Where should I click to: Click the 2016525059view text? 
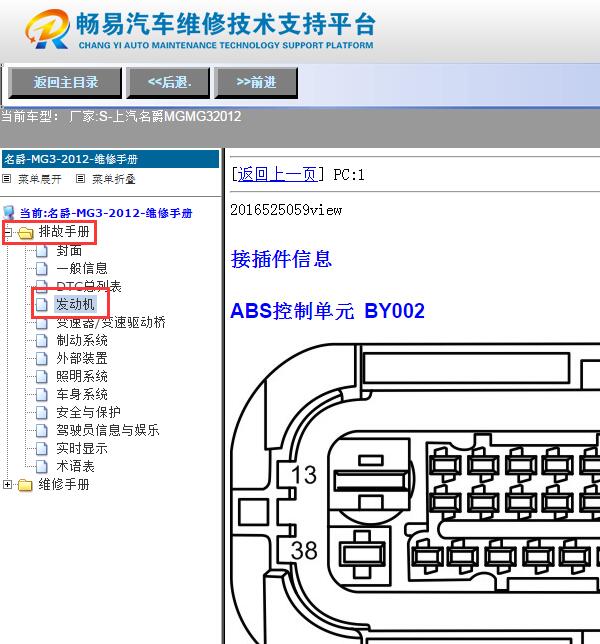pos(286,210)
